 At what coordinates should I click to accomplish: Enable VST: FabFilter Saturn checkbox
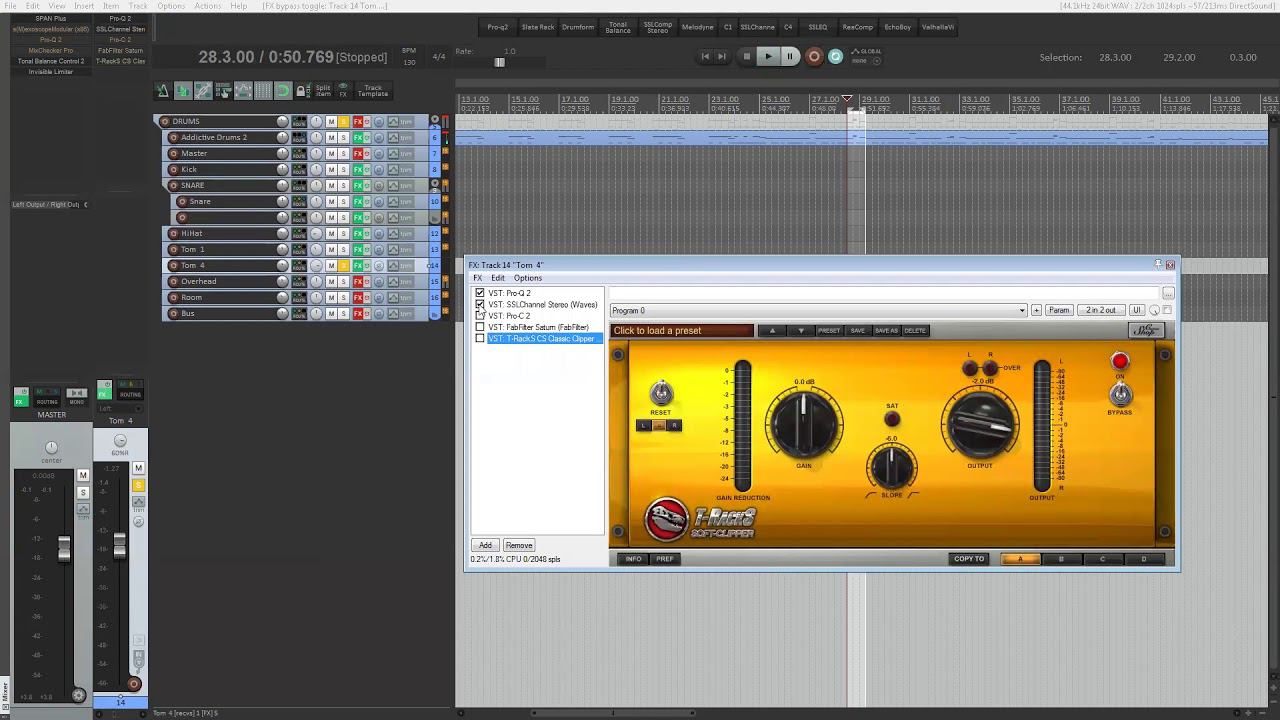tap(480, 327)
